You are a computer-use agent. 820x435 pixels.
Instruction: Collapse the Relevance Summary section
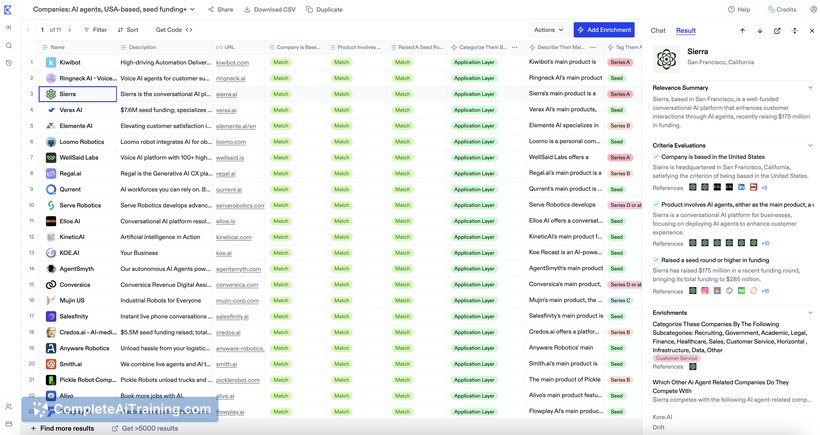(810, 88)
